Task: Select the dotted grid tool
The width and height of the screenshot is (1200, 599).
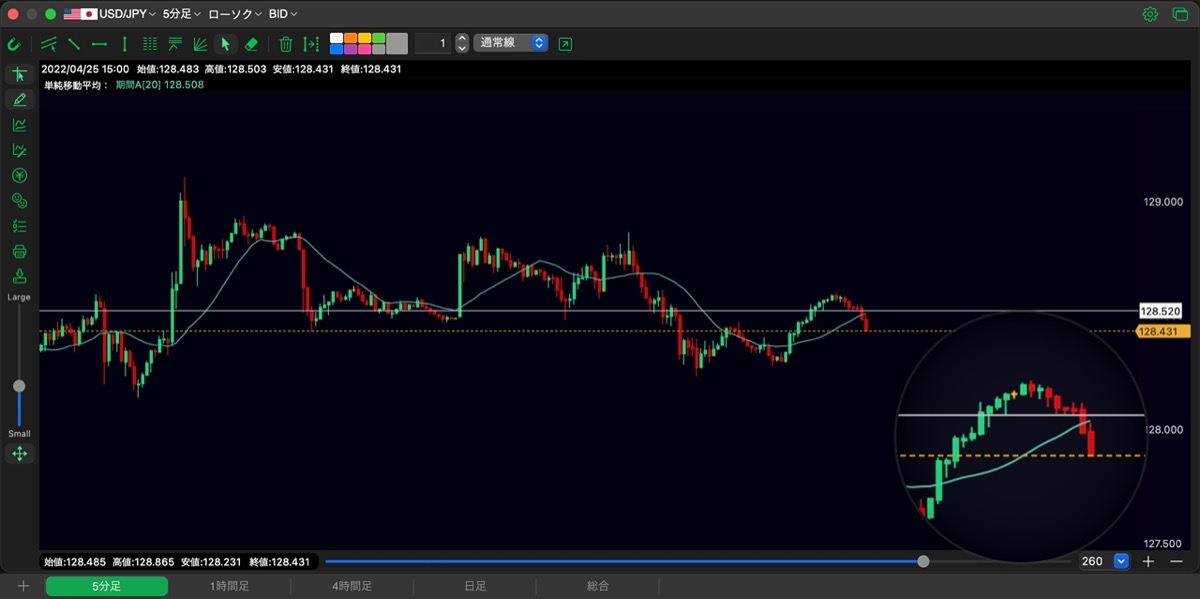Action: point(150,44)
